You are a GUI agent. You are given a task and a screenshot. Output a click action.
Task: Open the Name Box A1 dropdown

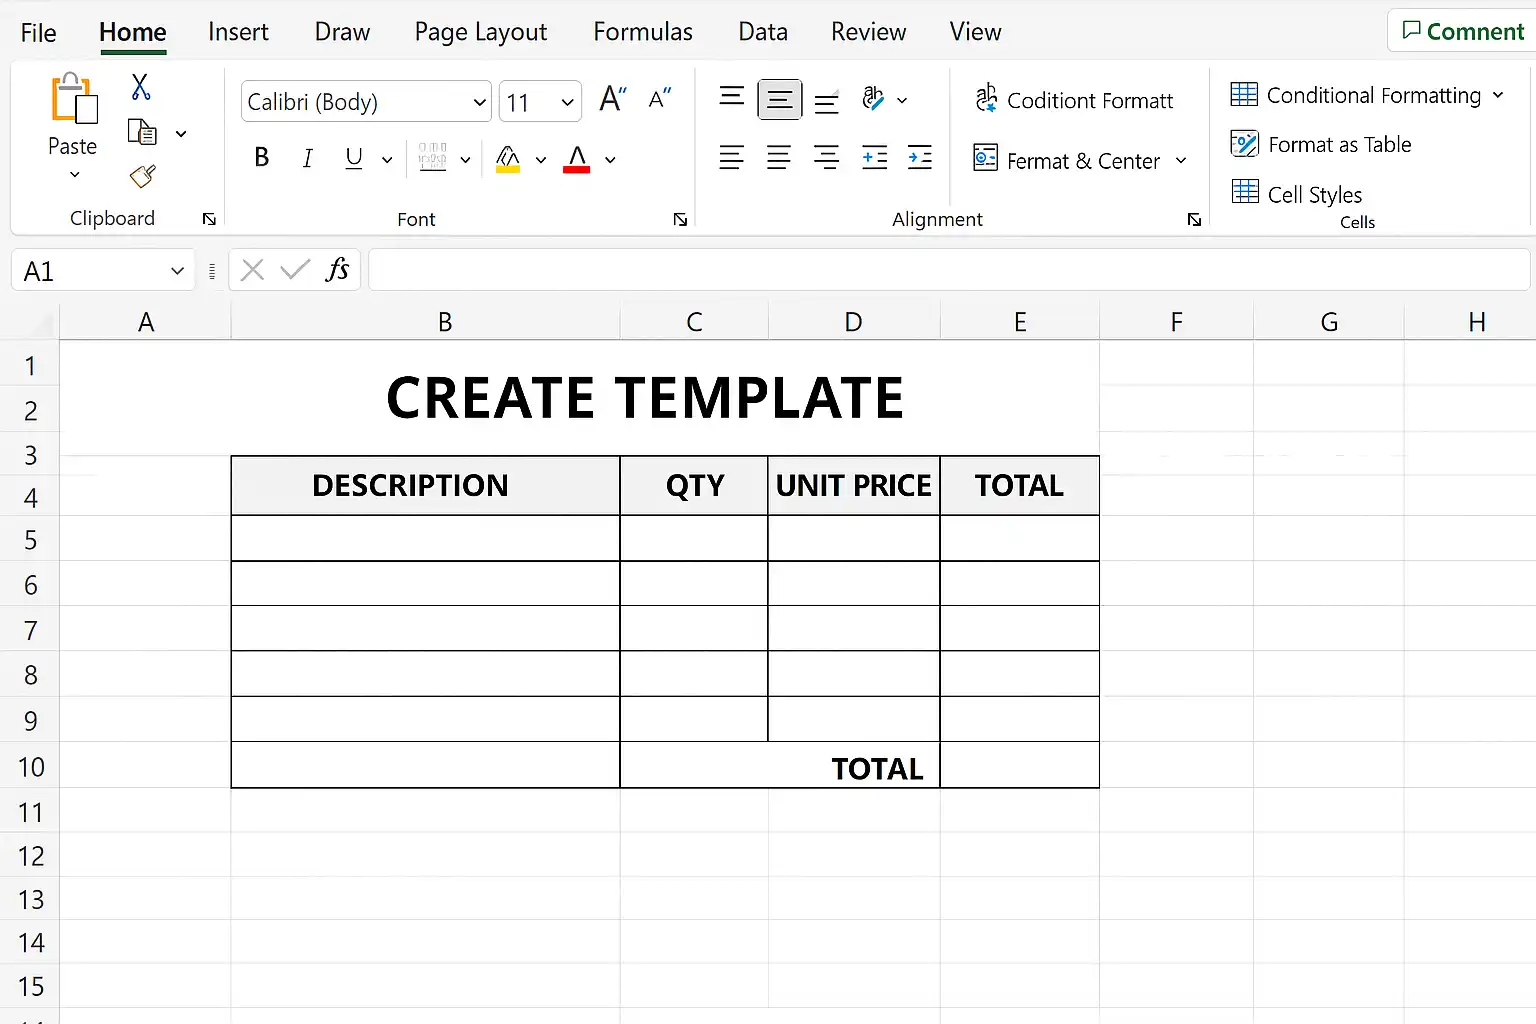point(177,270)
